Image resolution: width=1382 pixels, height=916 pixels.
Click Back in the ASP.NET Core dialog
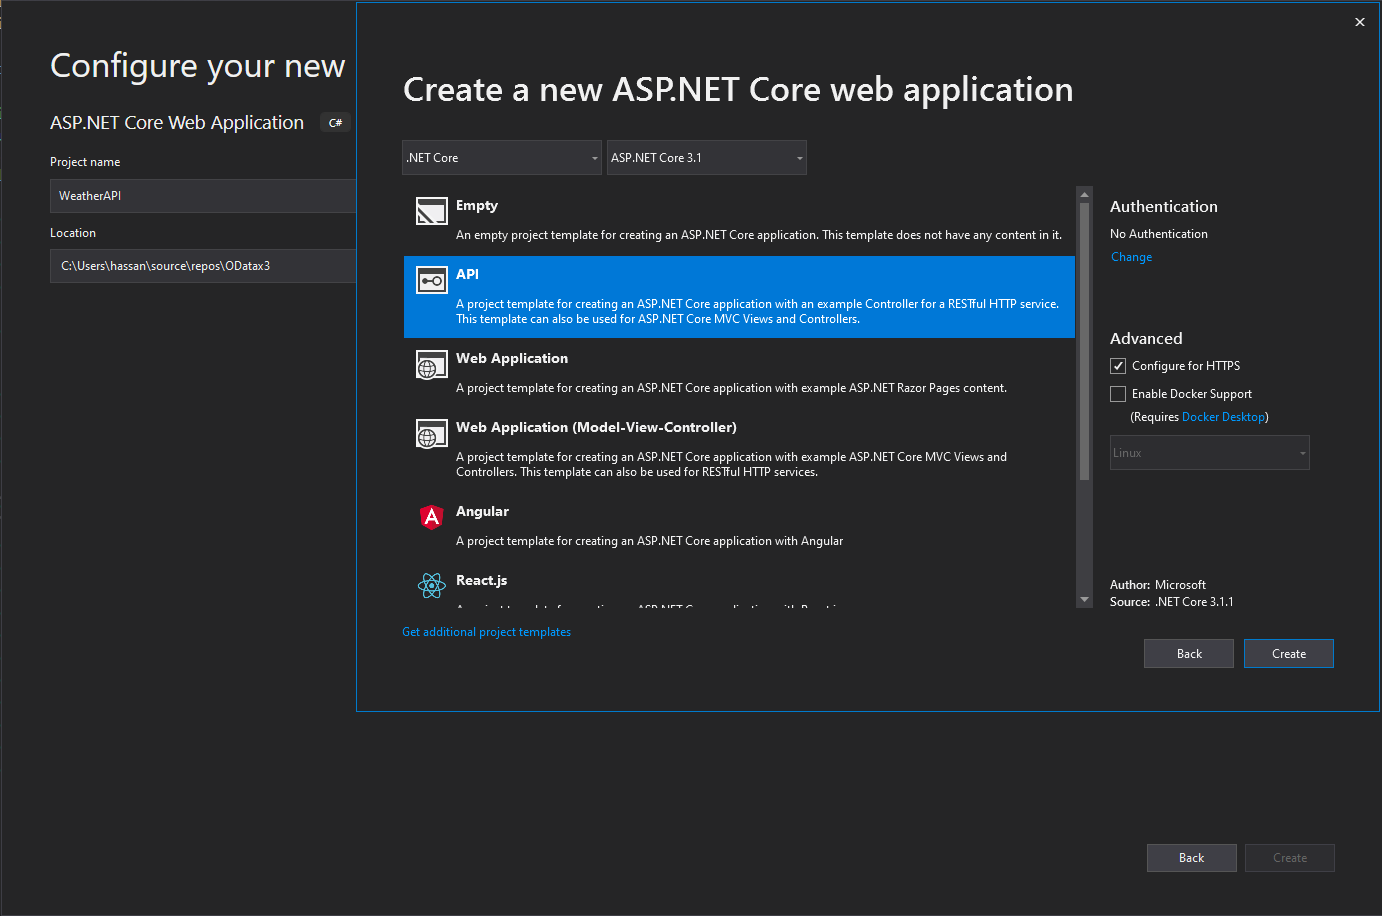[x=1189, y=654]
